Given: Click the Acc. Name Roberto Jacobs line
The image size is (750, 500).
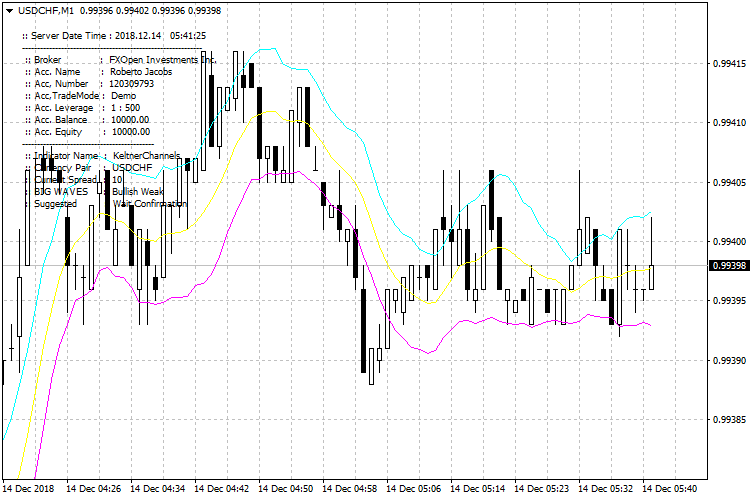Looking at the screenshot, I should click(98, 72).
